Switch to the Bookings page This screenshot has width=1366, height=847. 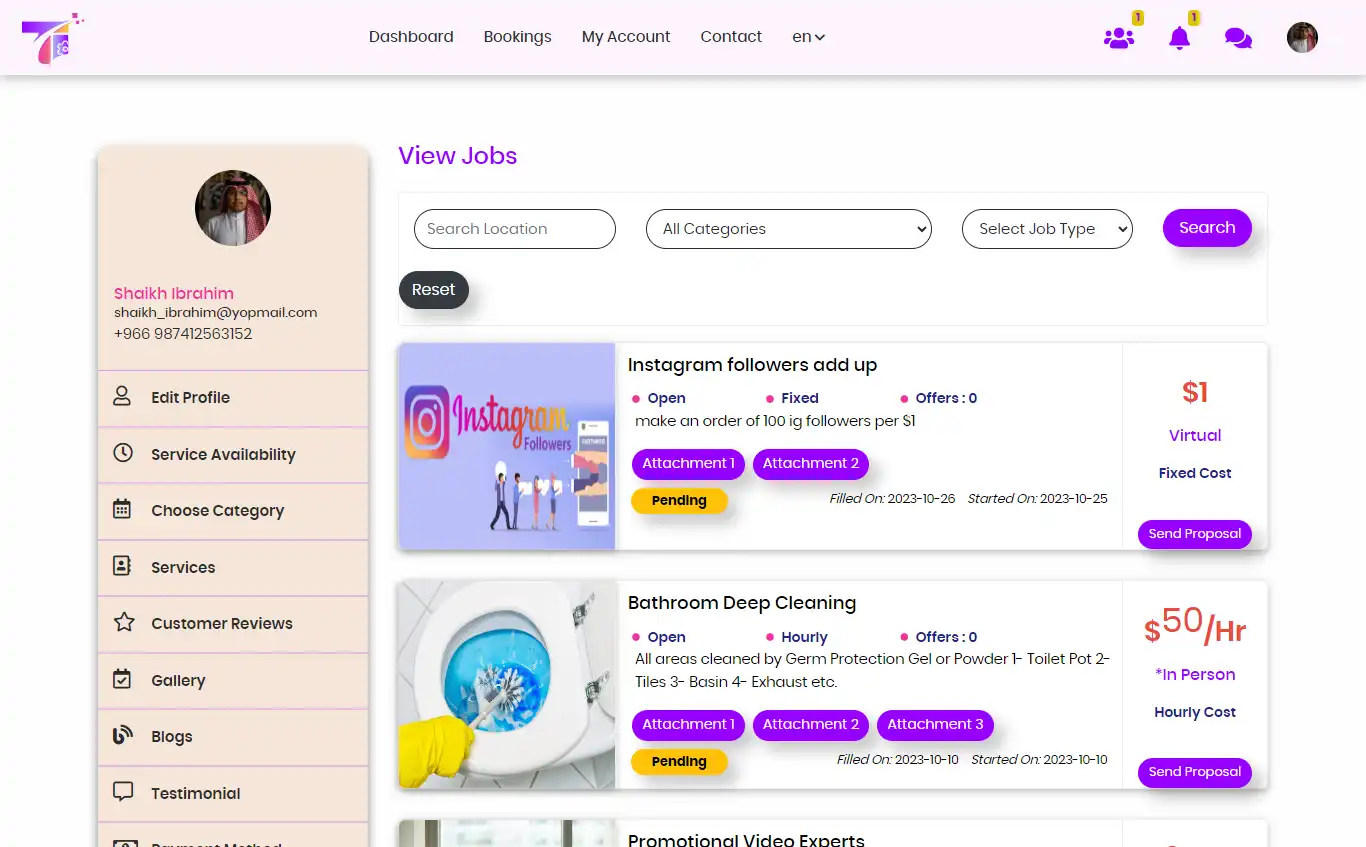[517, 36]
